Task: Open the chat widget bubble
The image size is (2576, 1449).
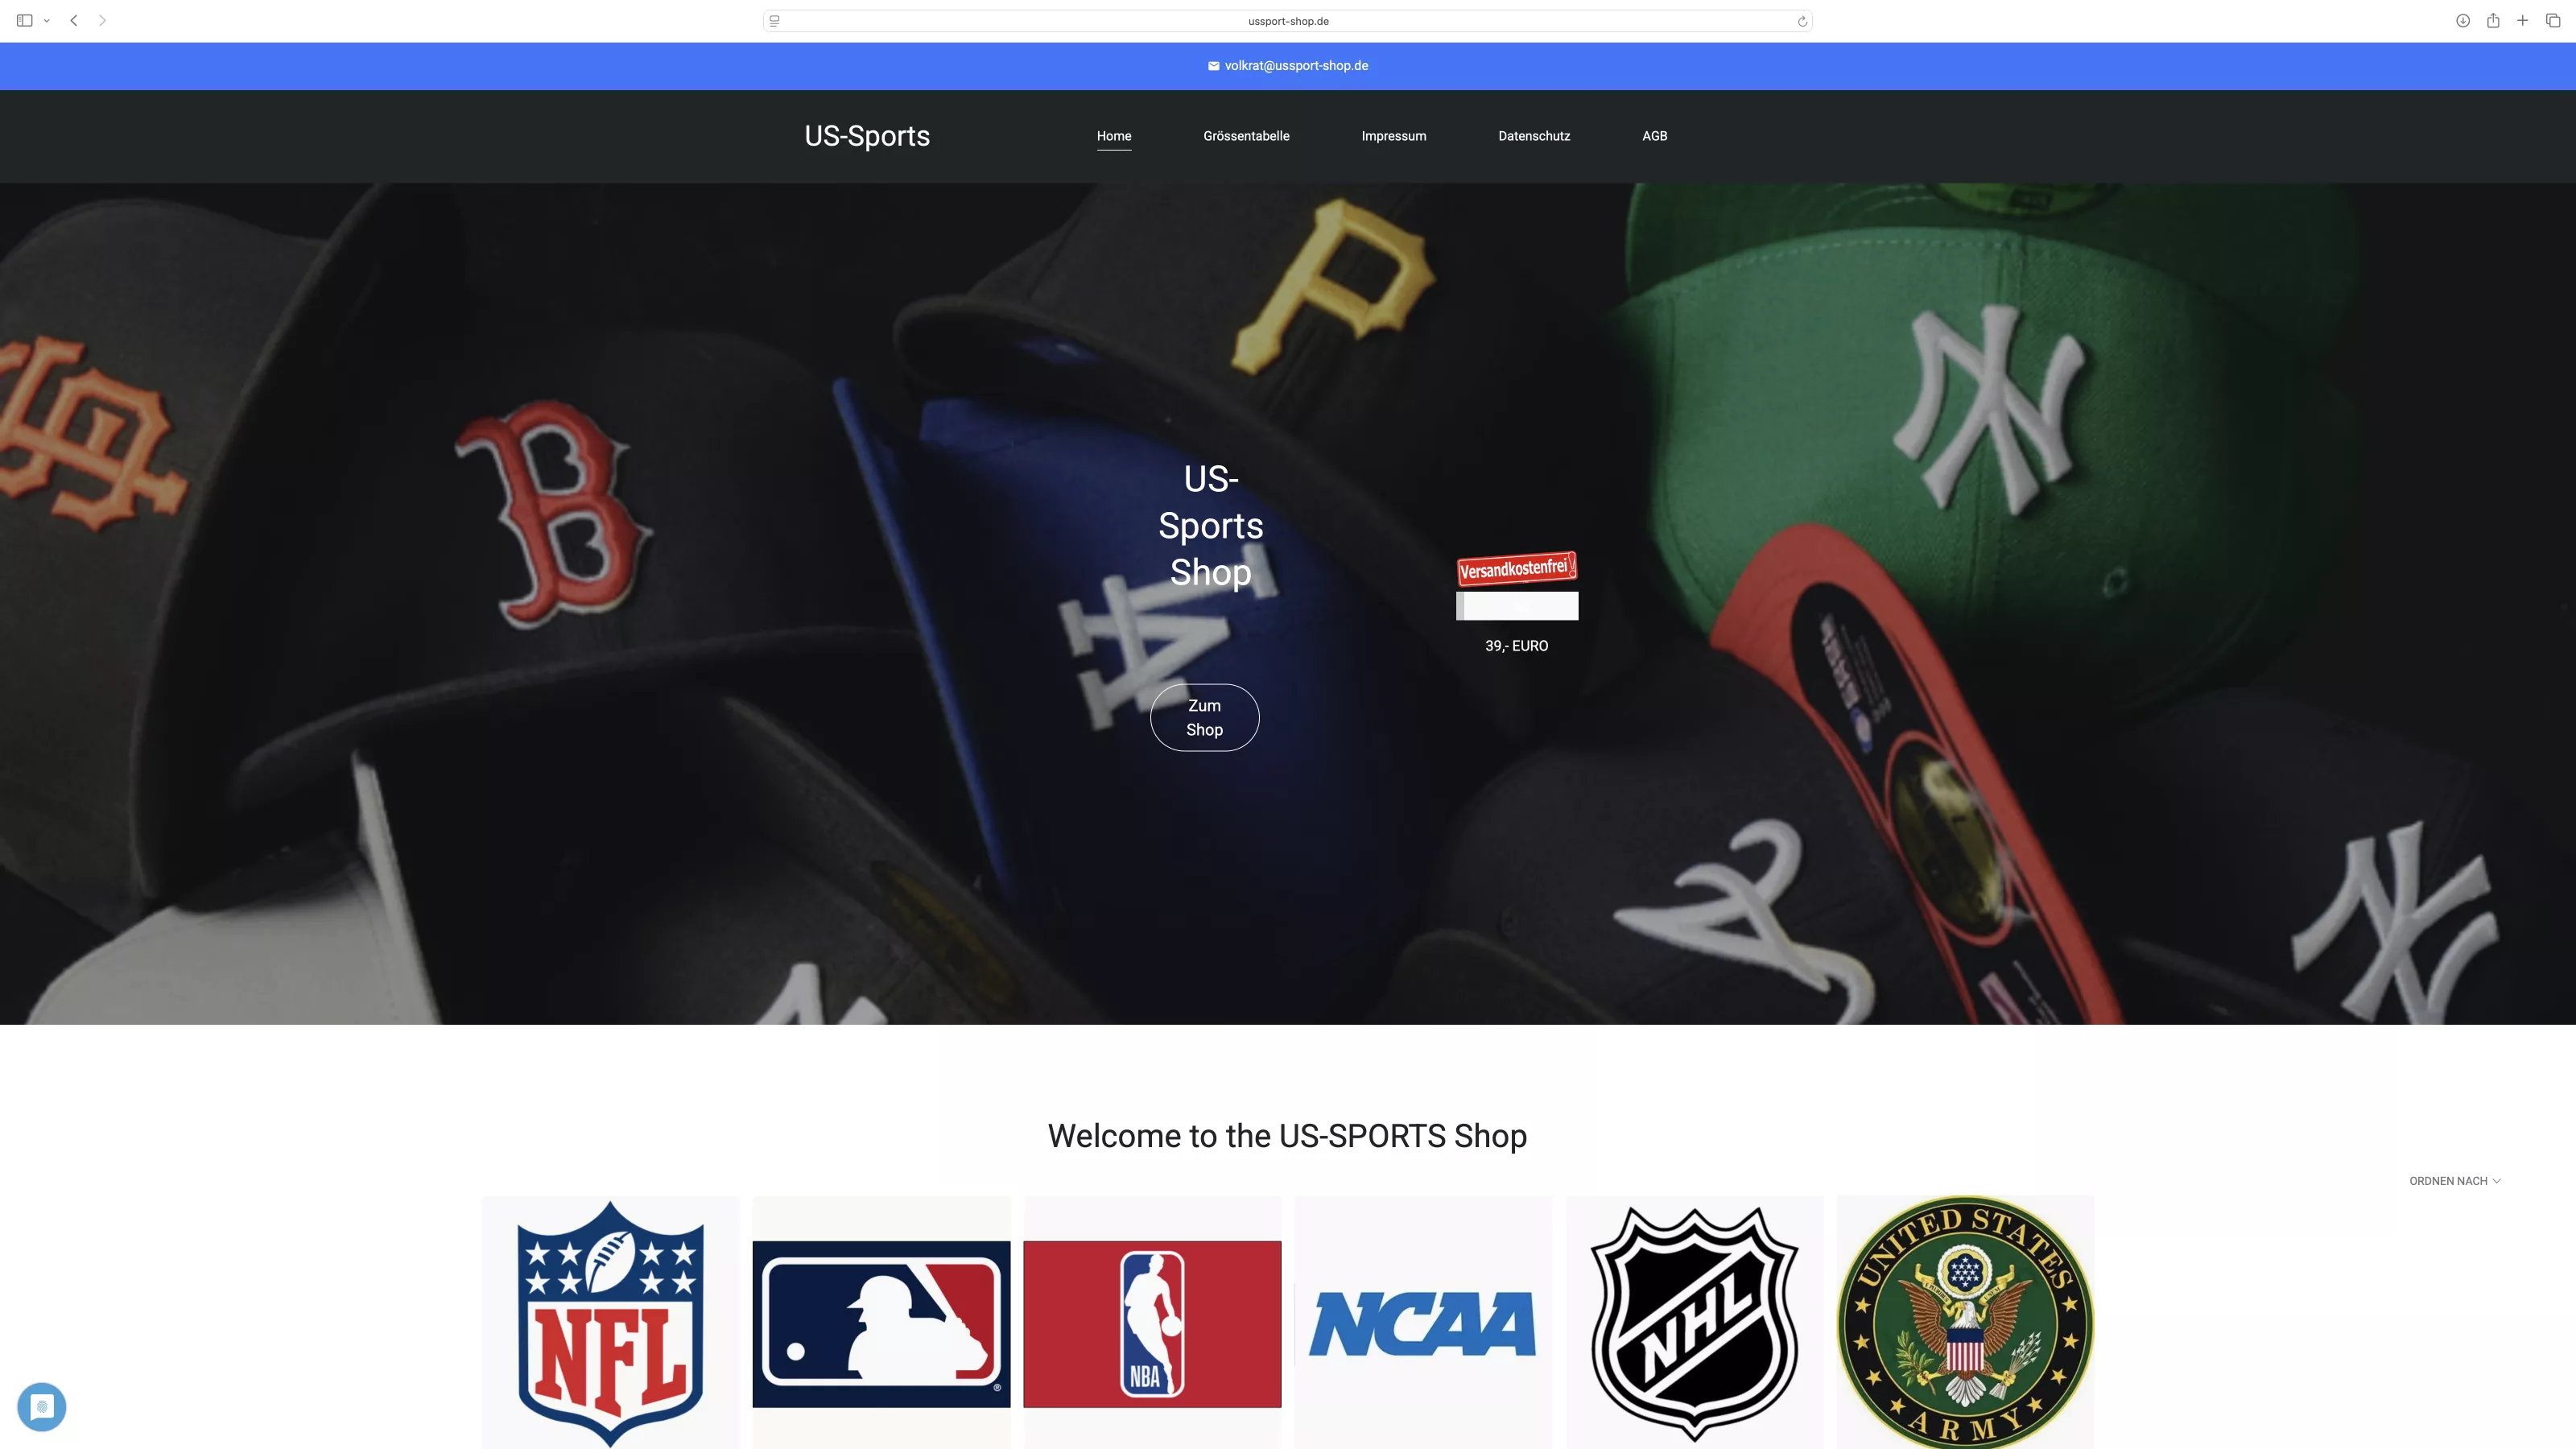Action: coord(42,1407)
